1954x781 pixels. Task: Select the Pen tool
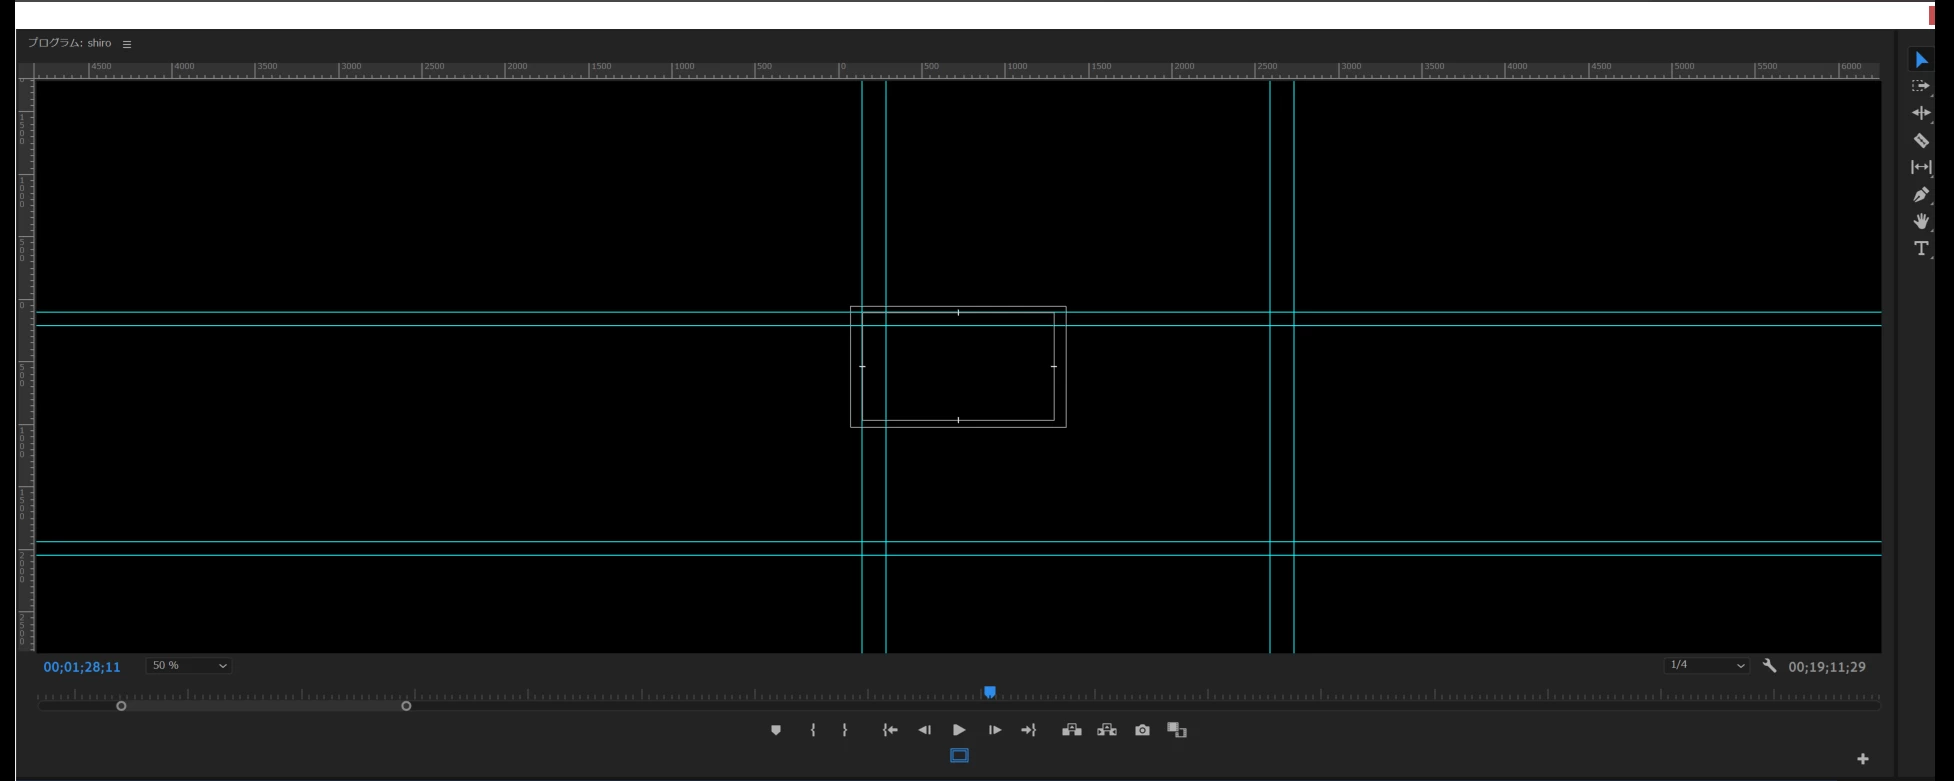pos(1920,194)
